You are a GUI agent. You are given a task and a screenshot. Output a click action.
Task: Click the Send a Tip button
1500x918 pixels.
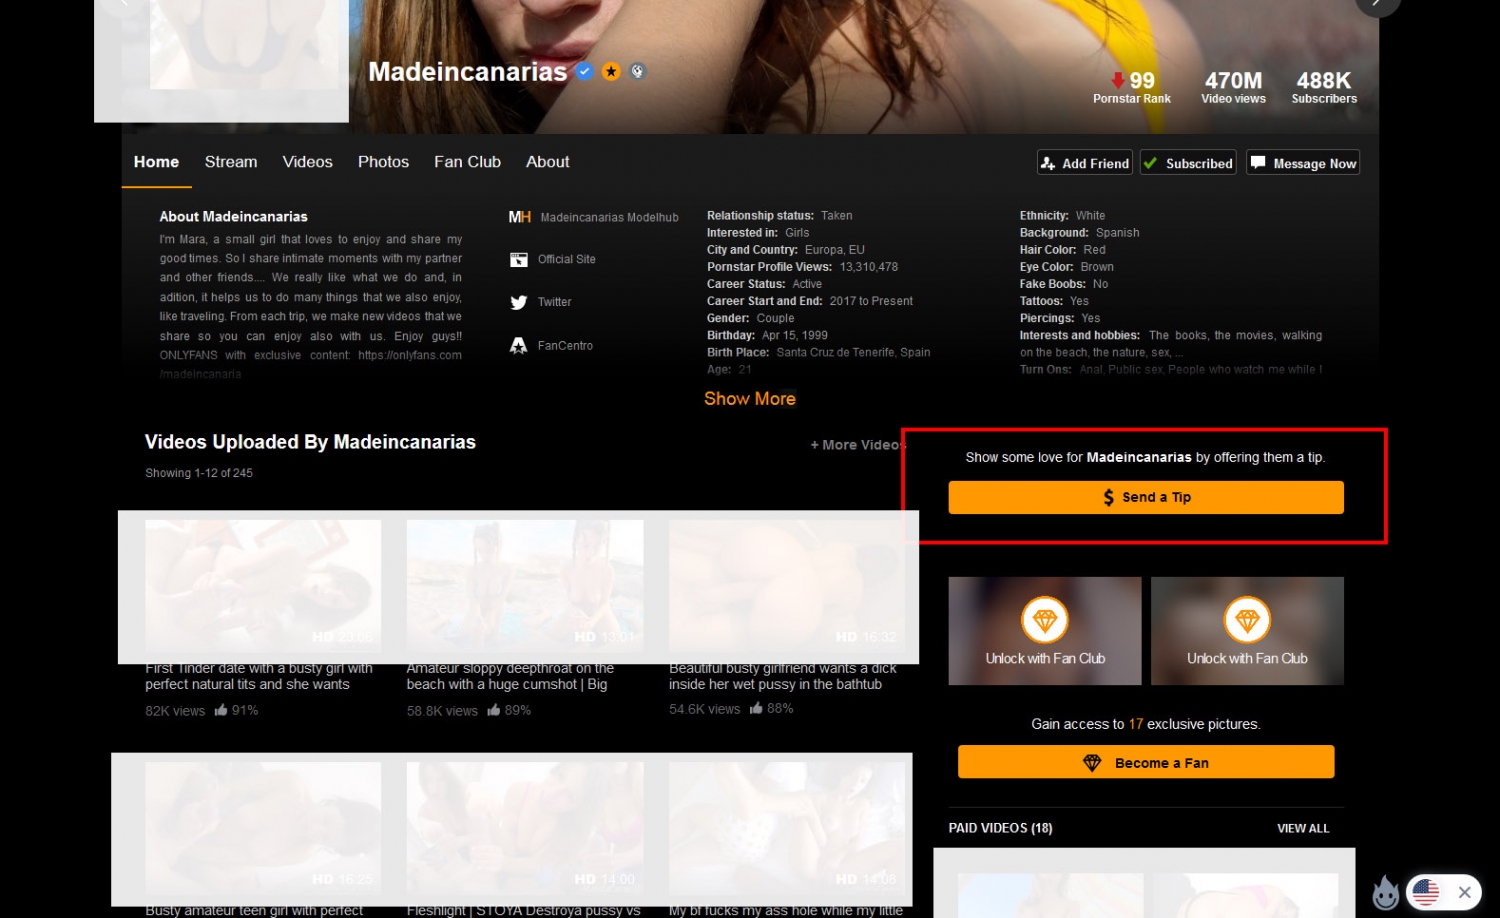[1146, 497]
